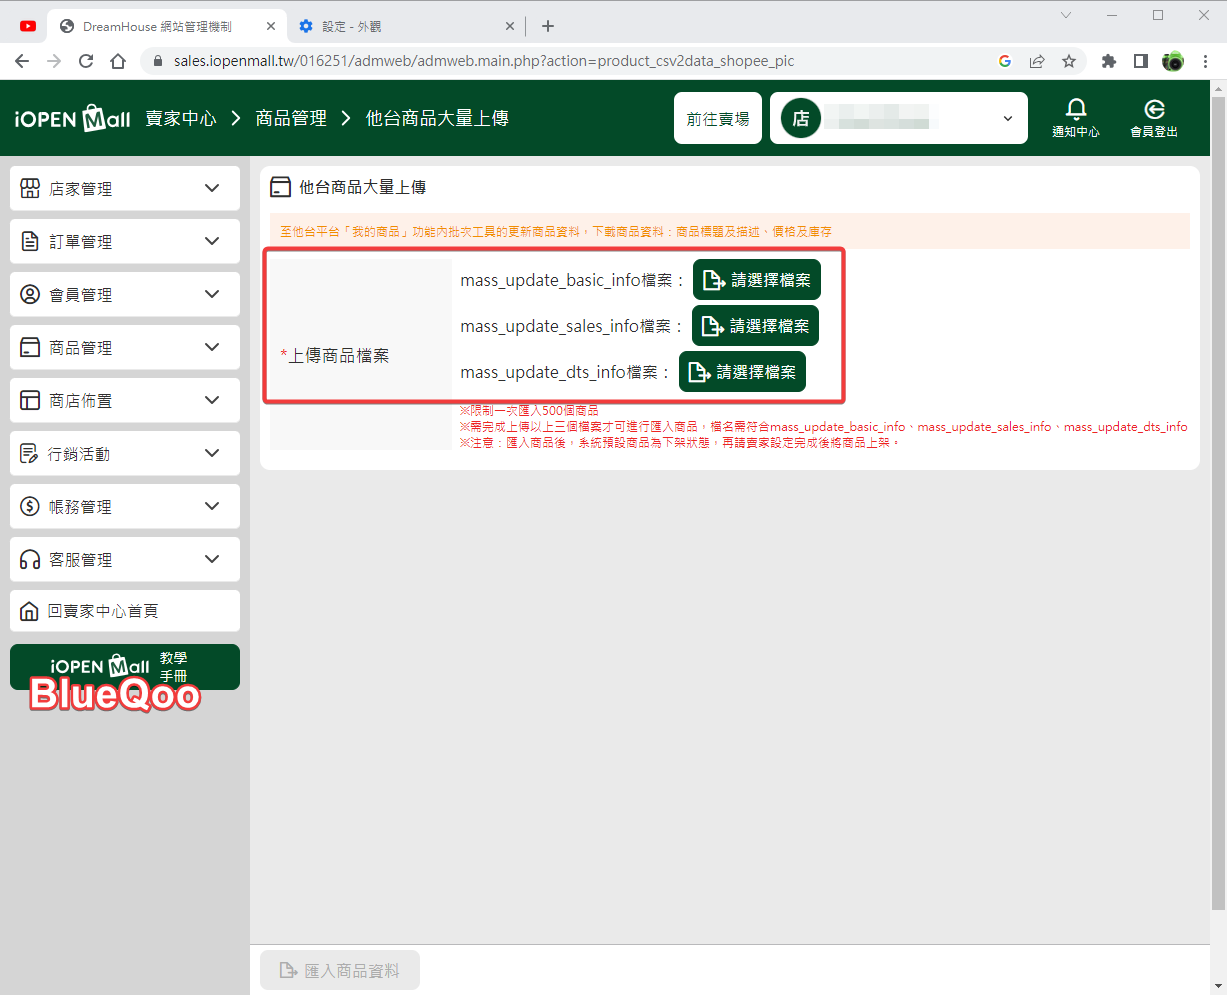This screenshot has width=1227, height=995.
Task: Choose file for mass_update_sales_info
Action: point(755,326)
